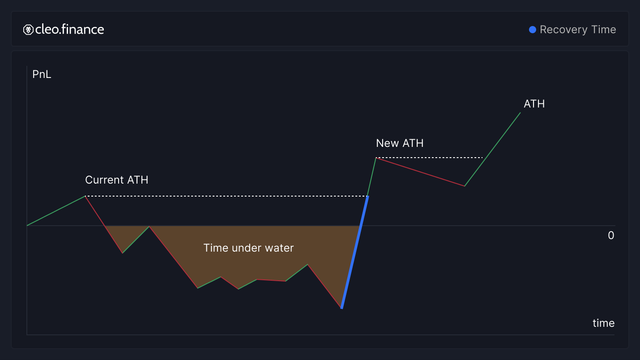This screenshot has width=640, height=360.
Task: Click the cleo.finance brand name text
Action: (69, 29)
